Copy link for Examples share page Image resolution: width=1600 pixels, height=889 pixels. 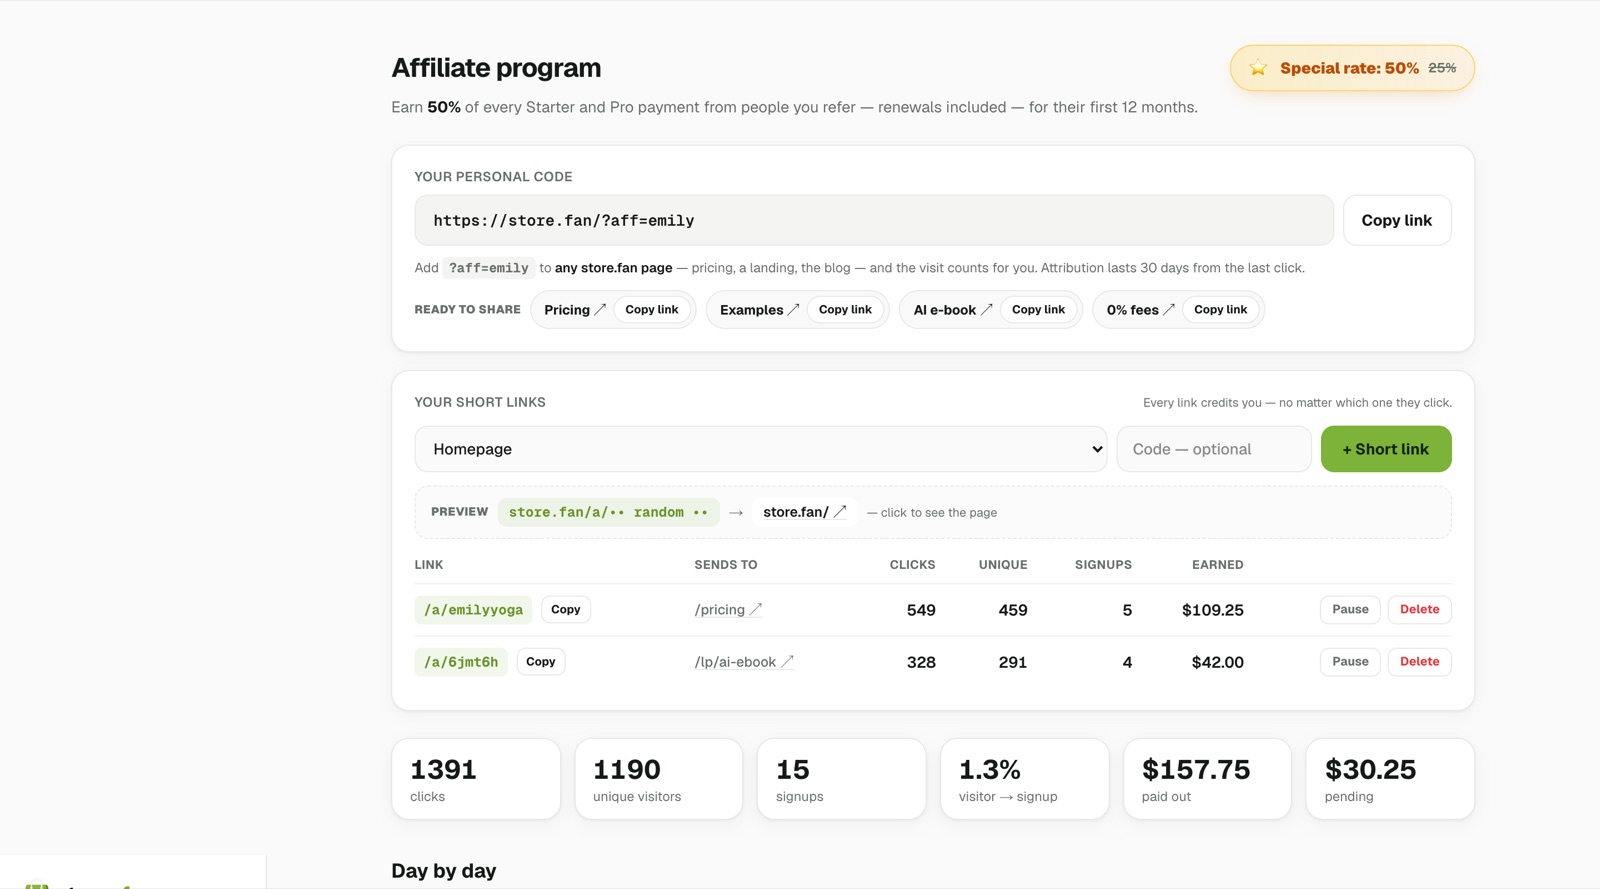(845, 310)
